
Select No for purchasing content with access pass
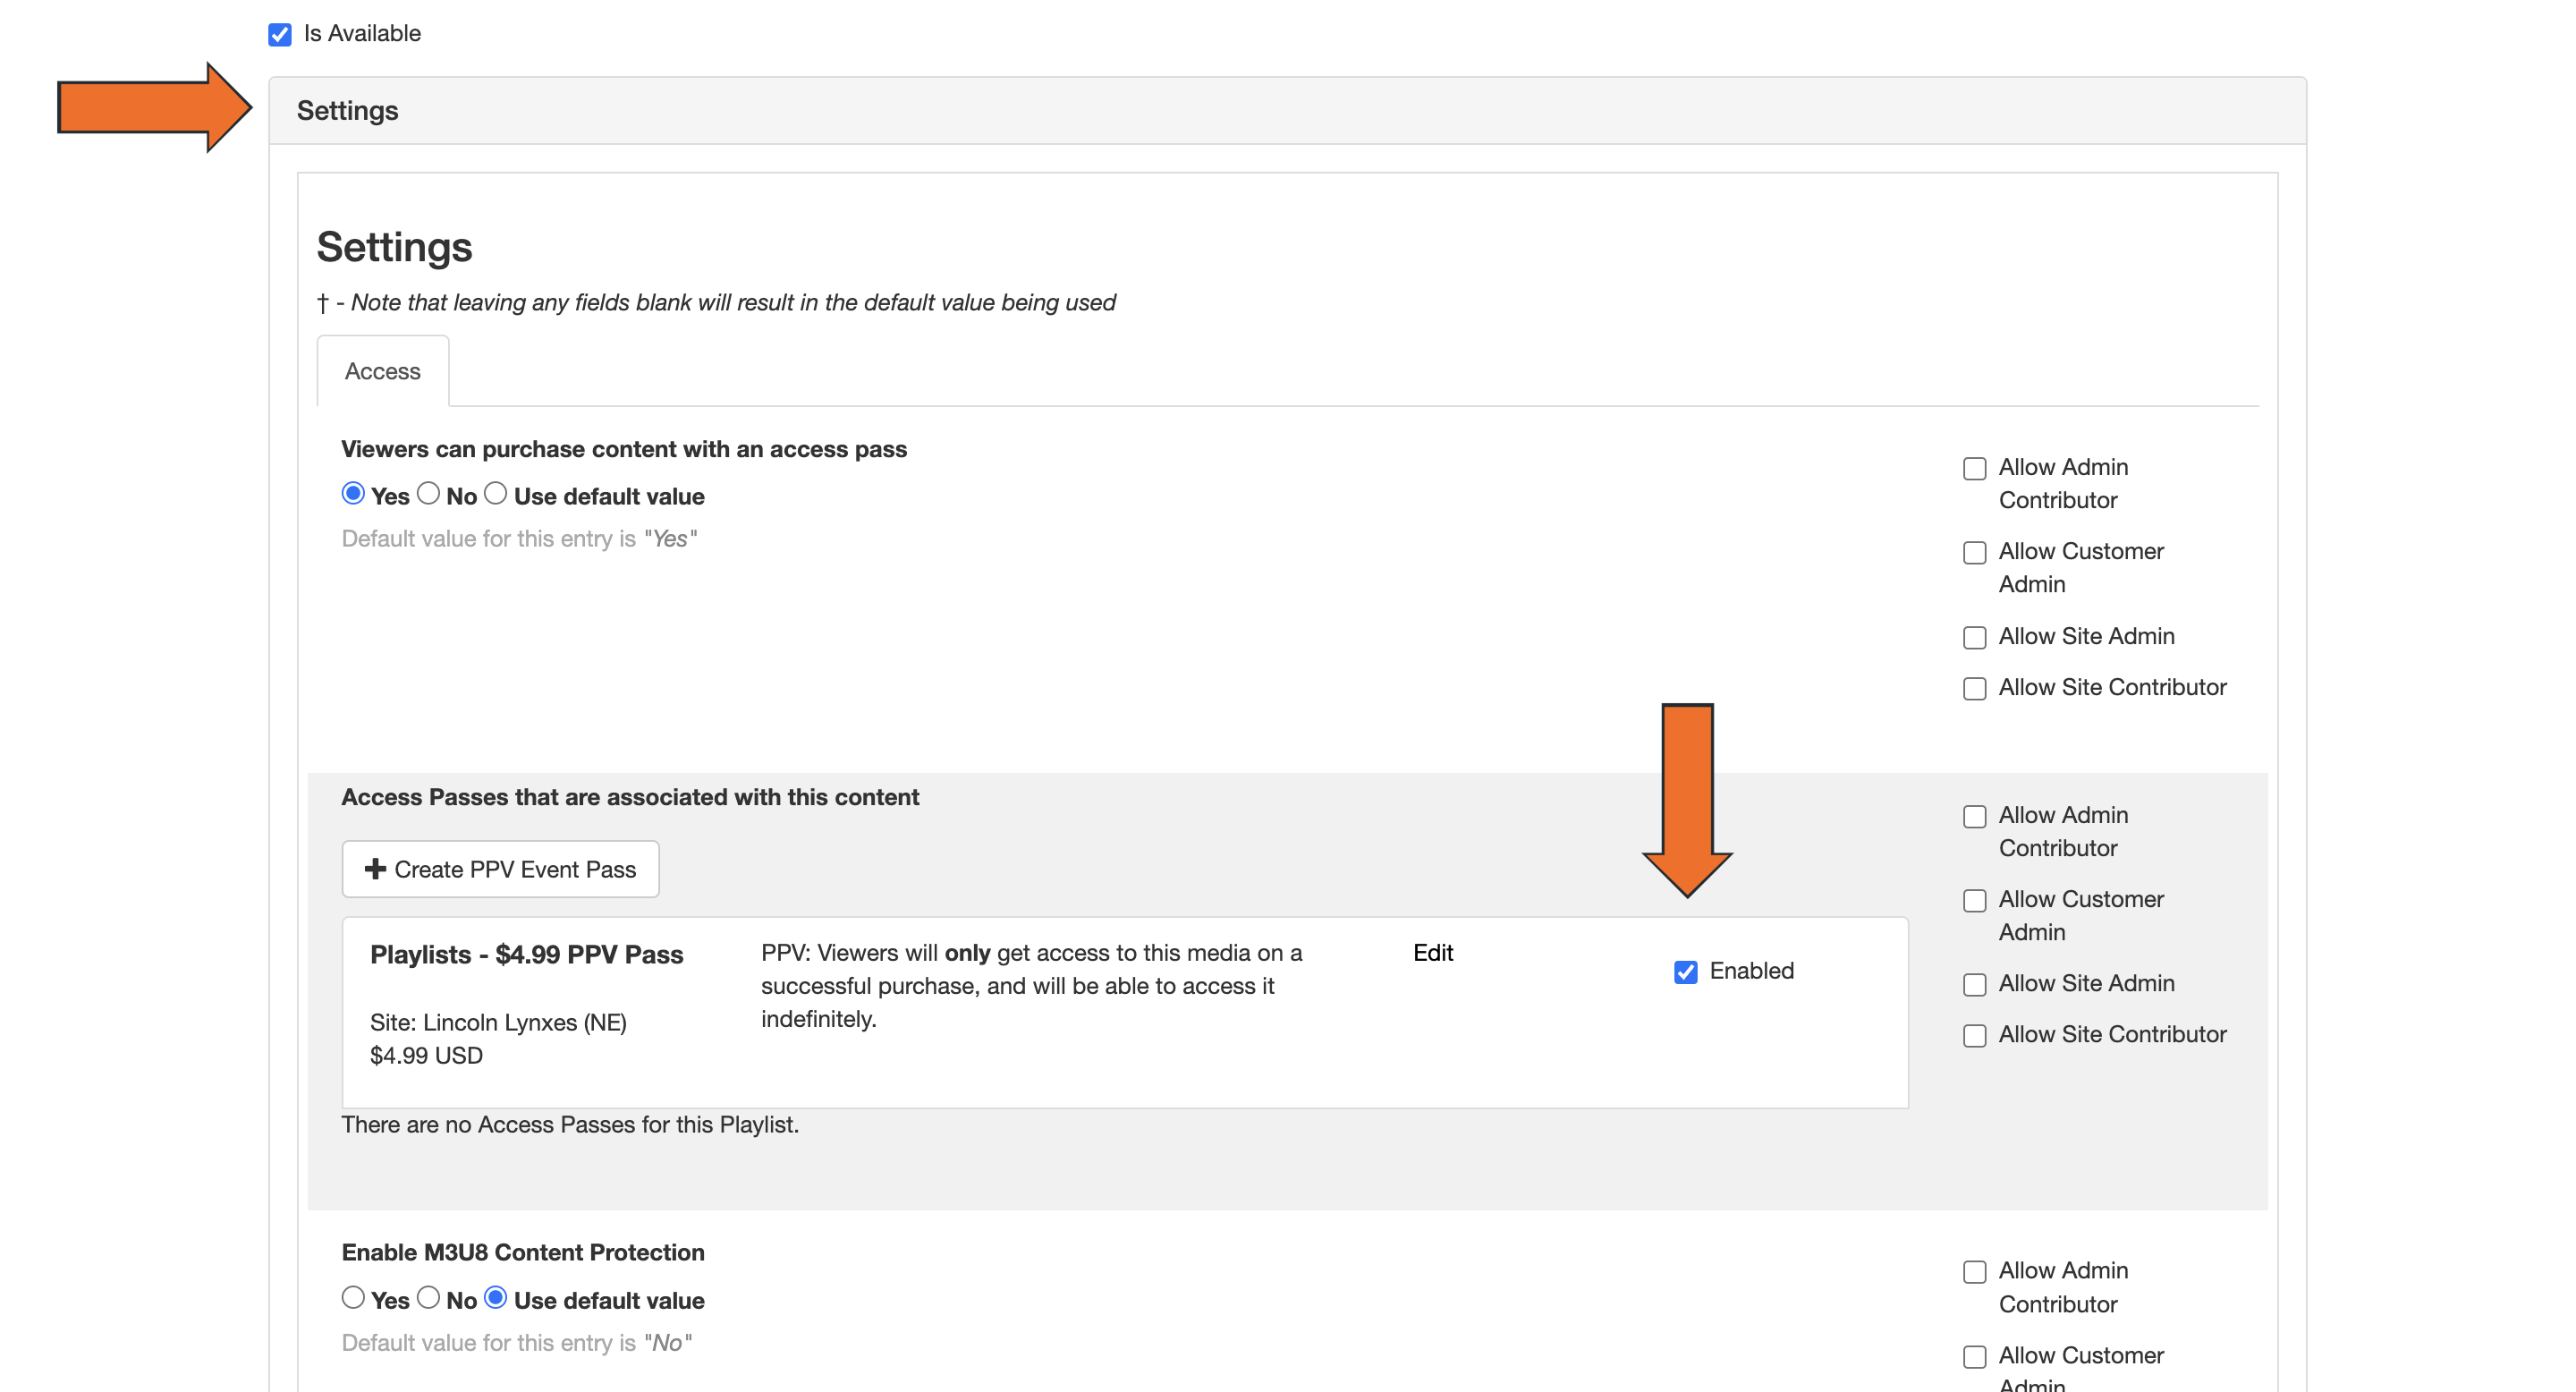click(429, 493)
